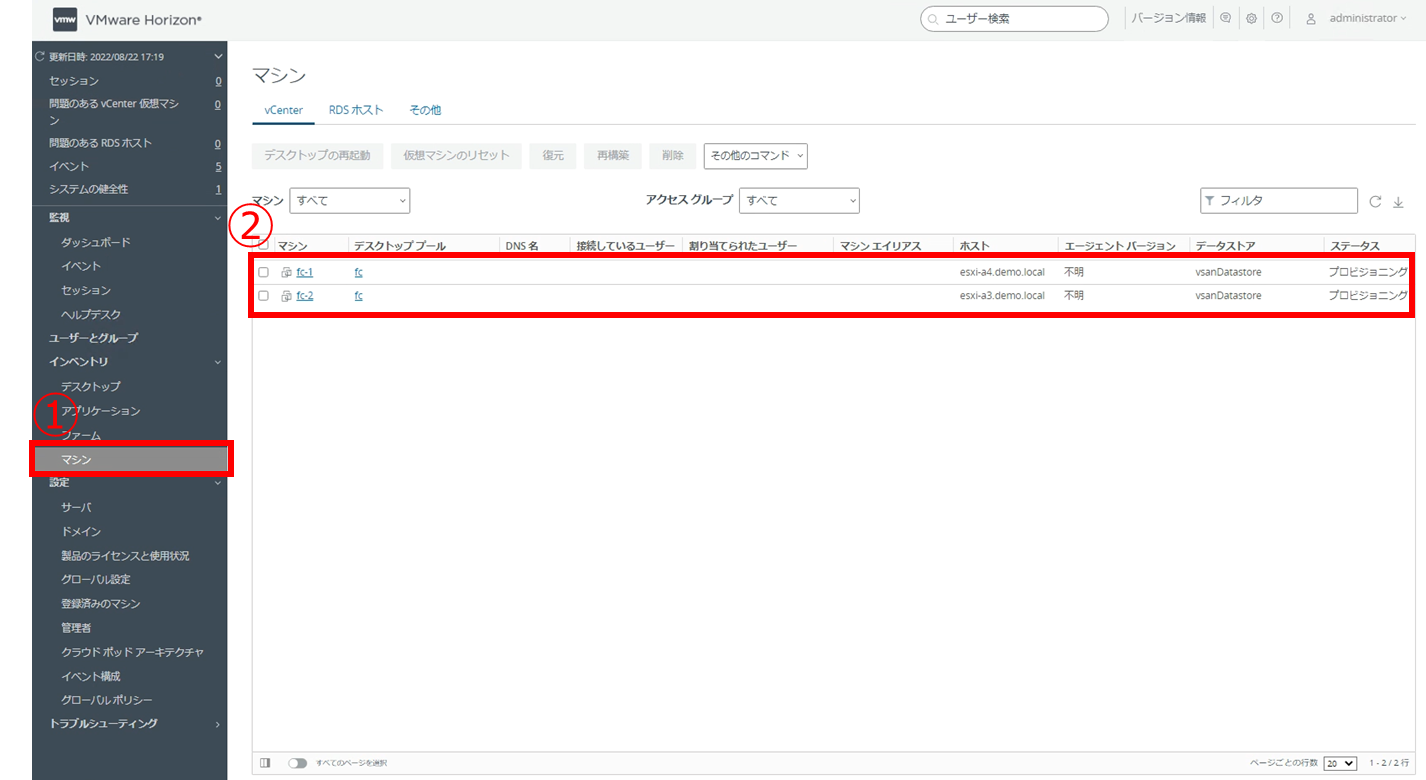Open settings via the gear icon
Viewport: 1426px width, 780px height.
point(1251,18)
